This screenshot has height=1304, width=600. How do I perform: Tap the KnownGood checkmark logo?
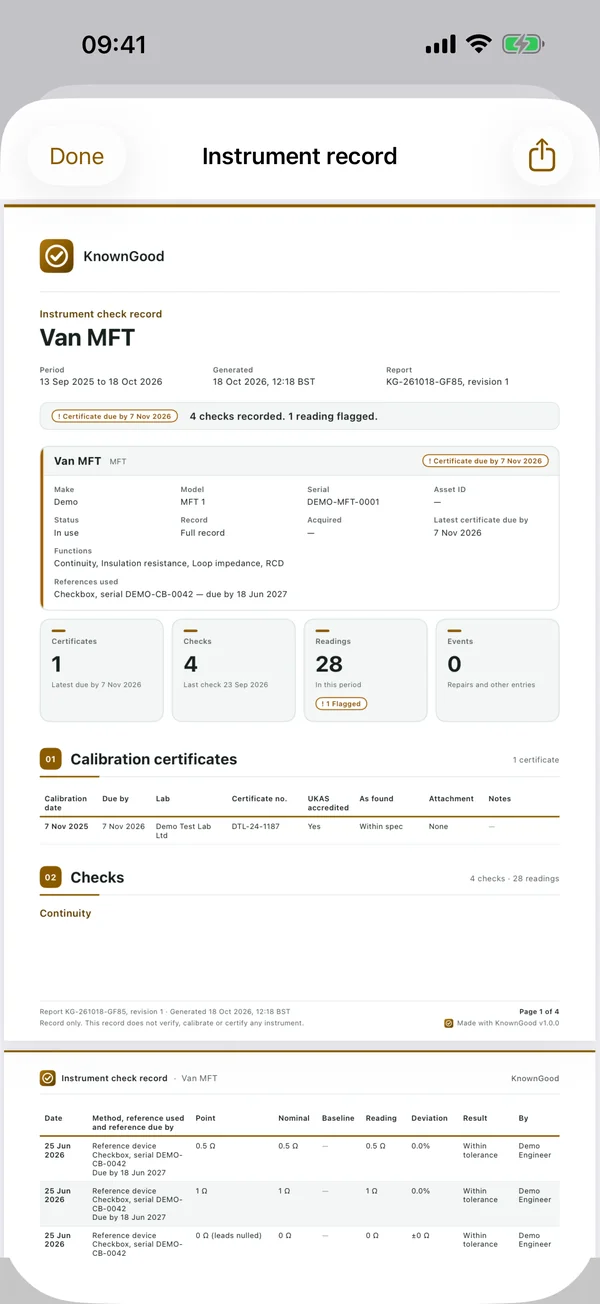click(x=56, y=256)
